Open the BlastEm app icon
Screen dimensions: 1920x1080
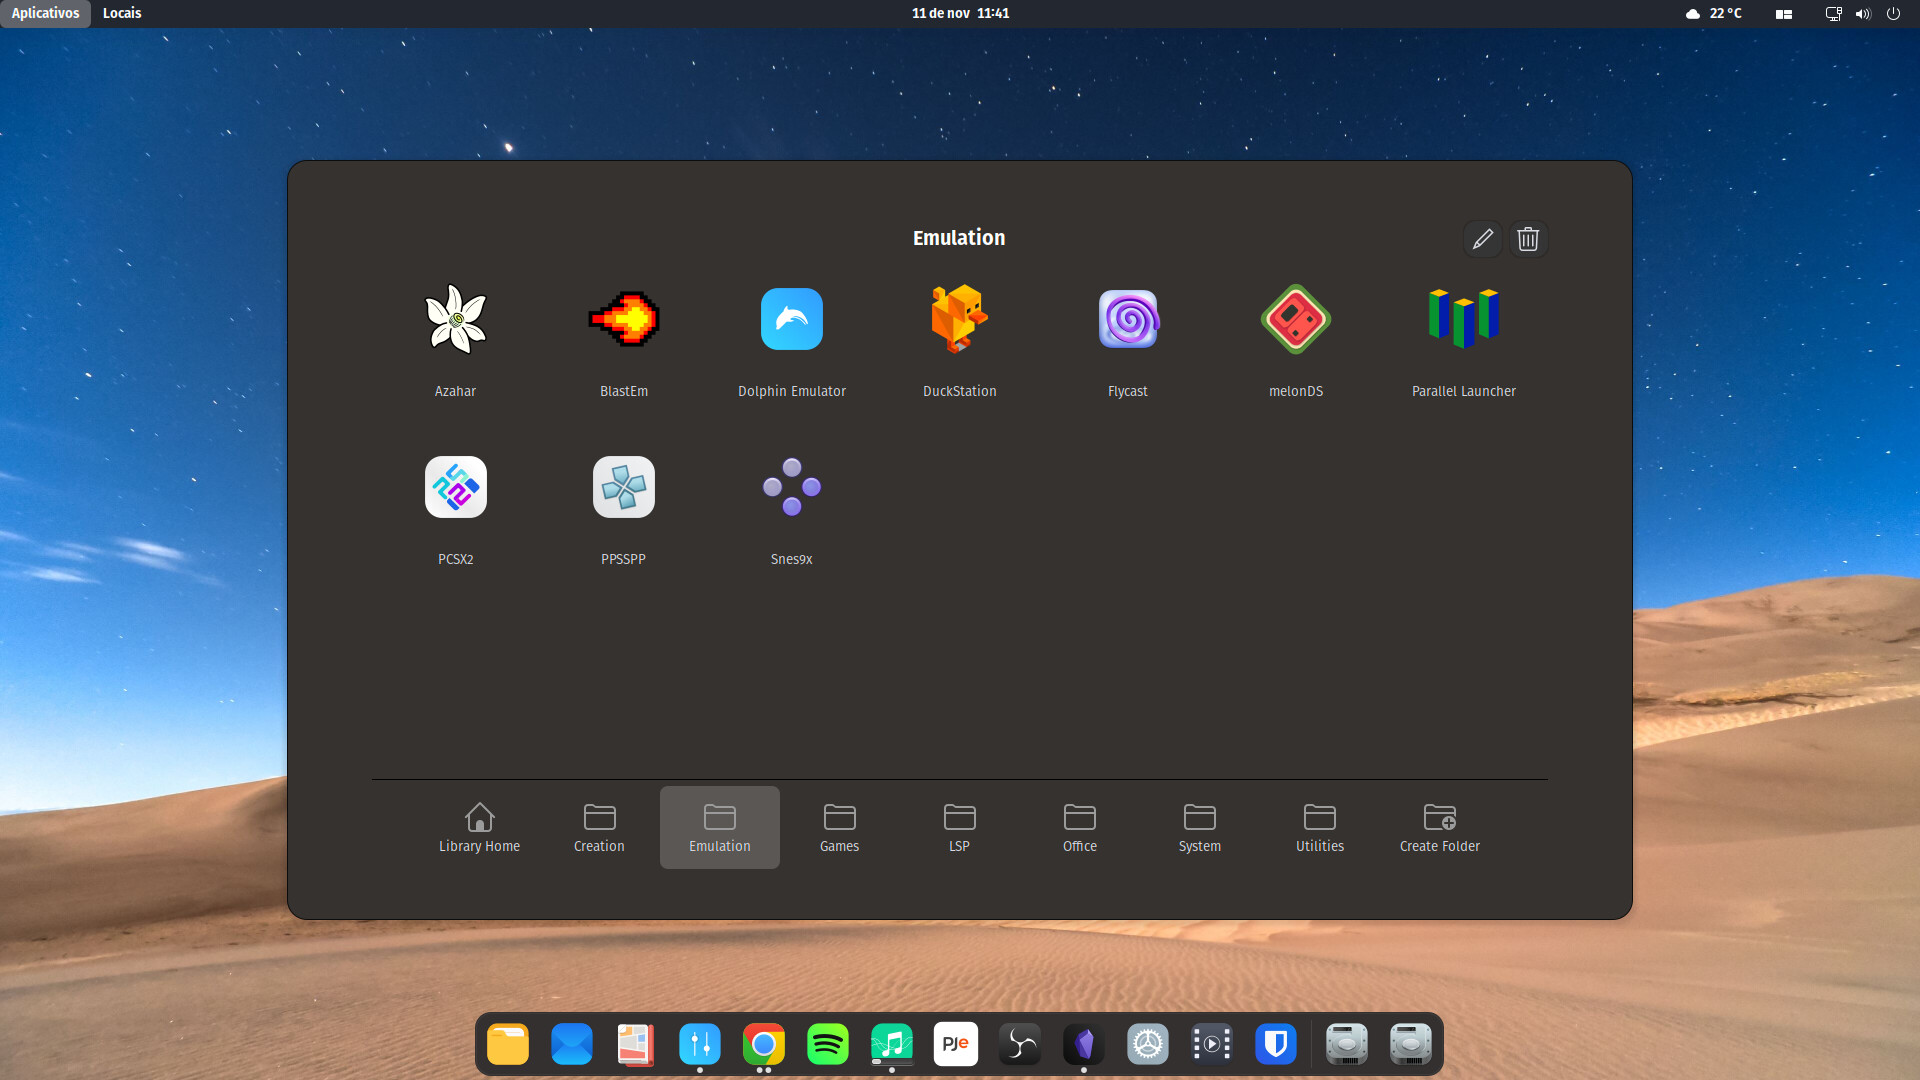(624, 320)
